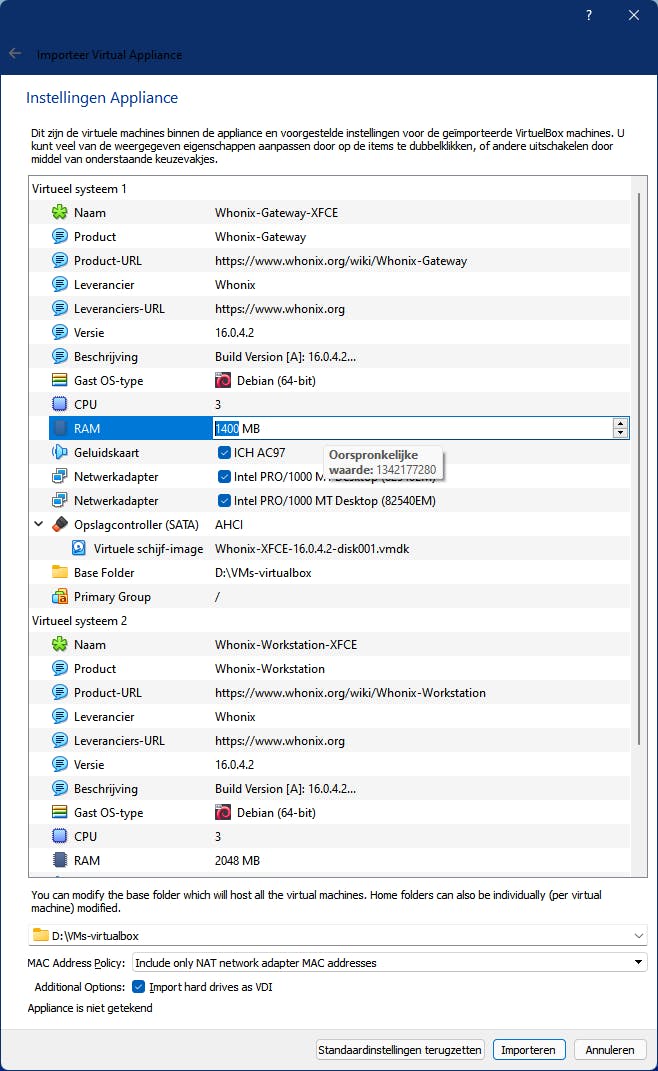Go back with the arrow in the title bar
Image resolution: width=658 pixels, height=1071 pixels.
point(15,53)
